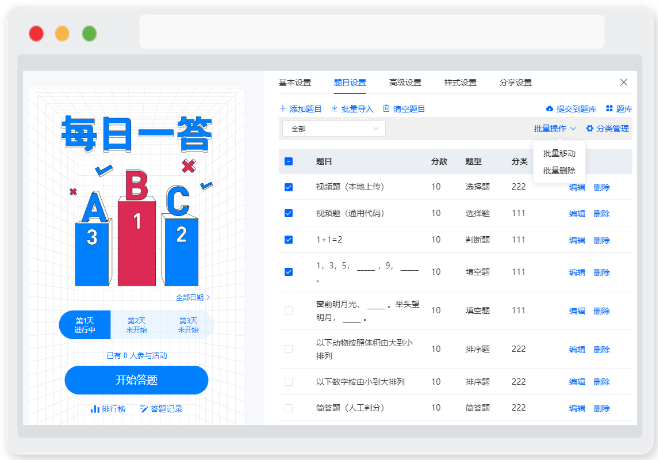
Task: Click 删除 for the 1，3，5 question
Action: click(601, 272)
